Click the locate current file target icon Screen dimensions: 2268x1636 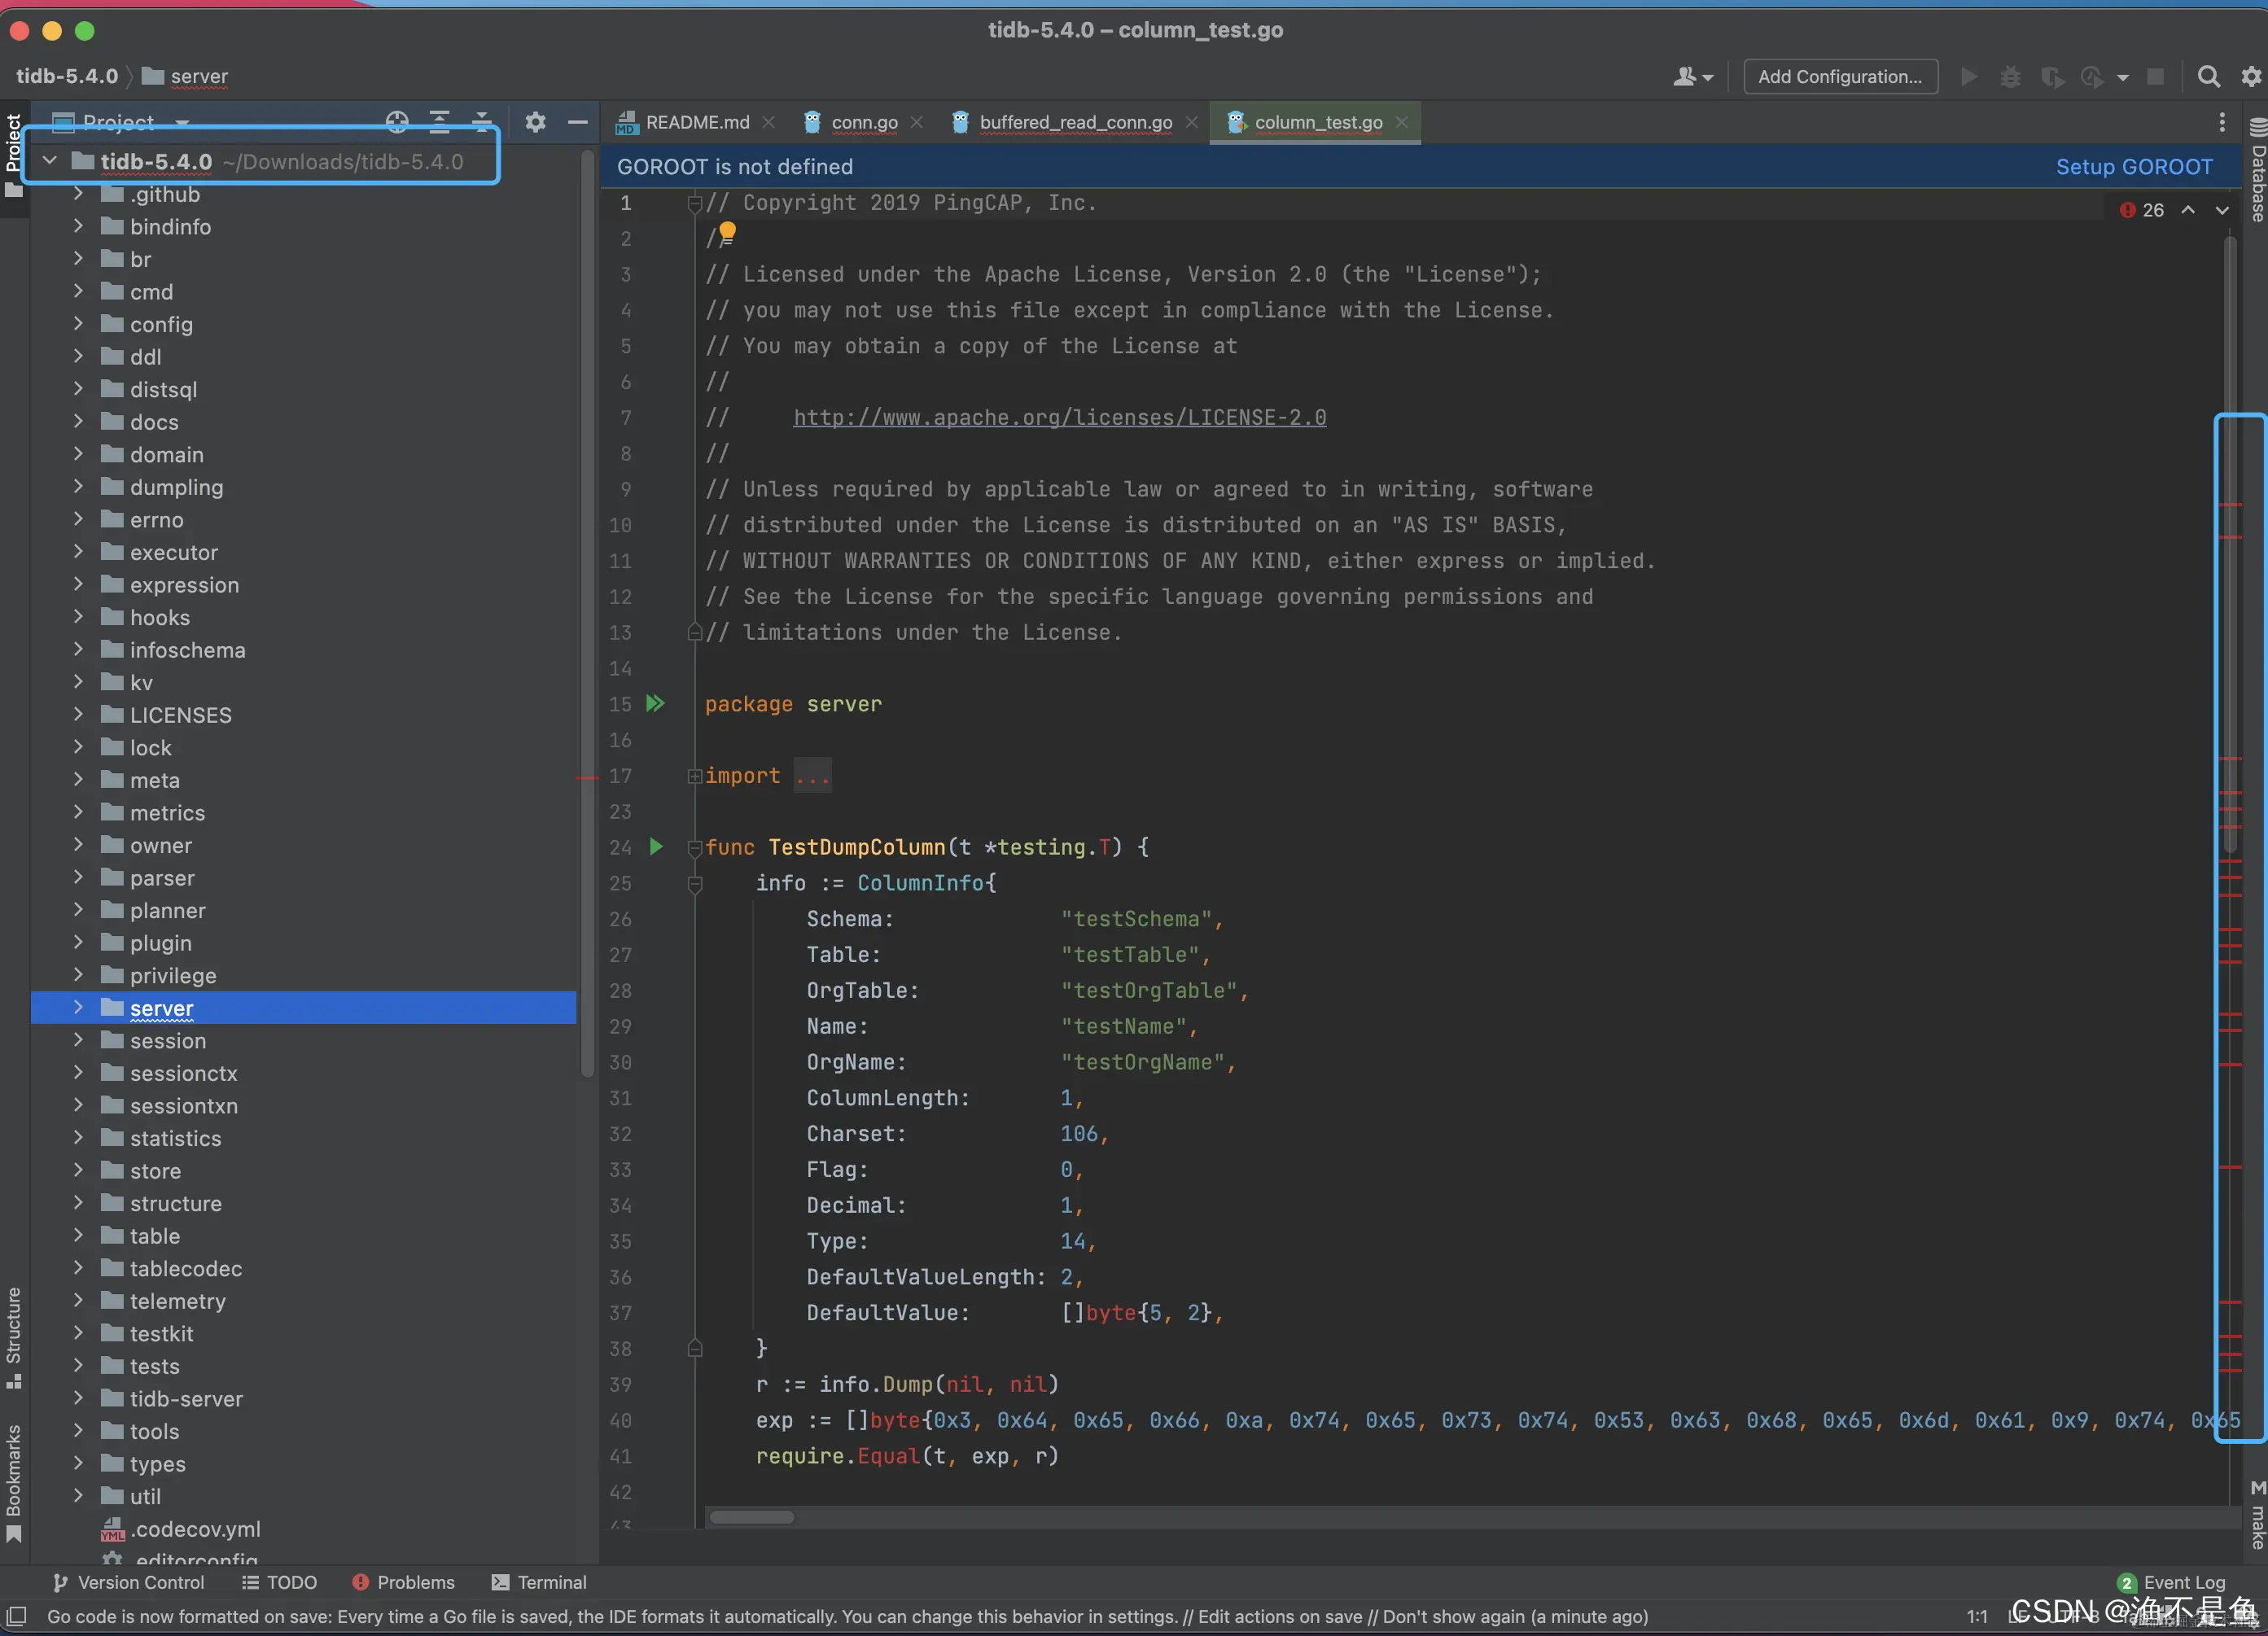point(397,122)
